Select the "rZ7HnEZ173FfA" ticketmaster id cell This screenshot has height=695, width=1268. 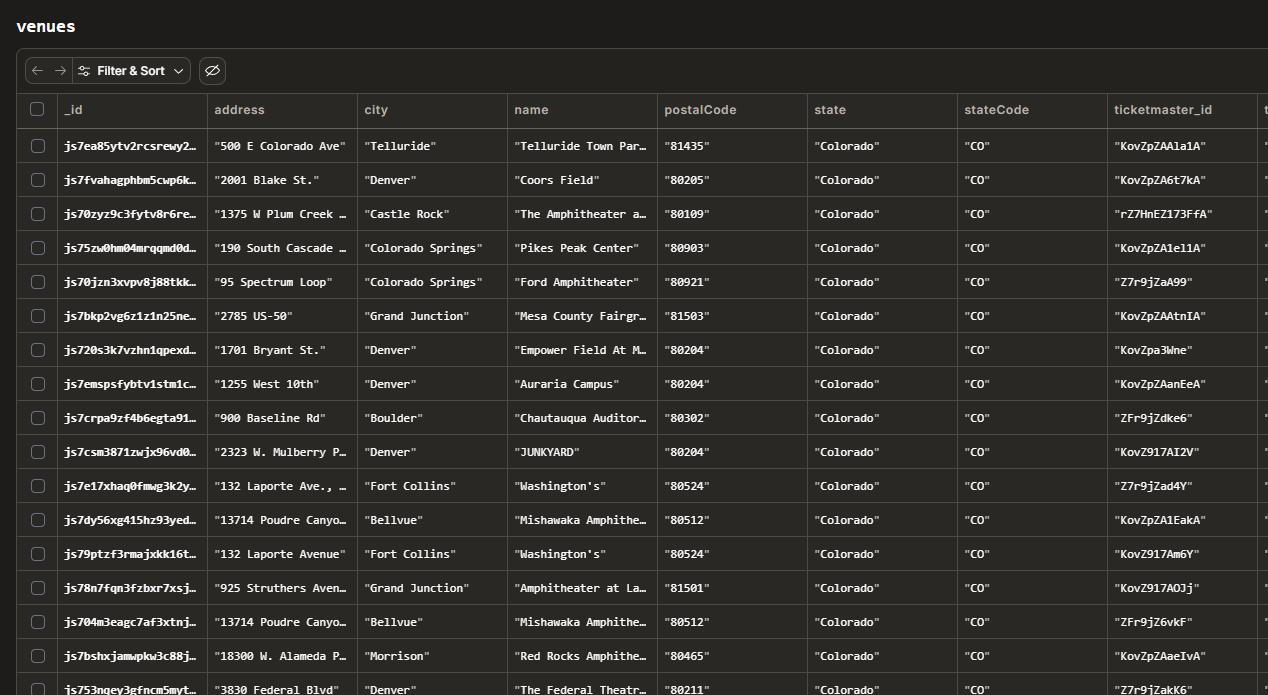point(1182,214)
